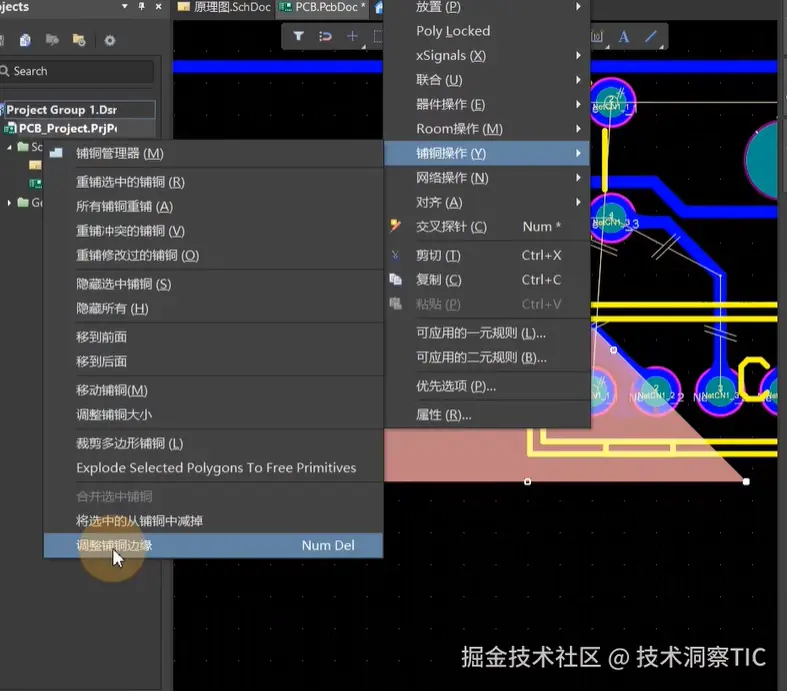Click 调整铺铜边缘 highlighted entry
Image resolution: width=787 pixels, height=691 pixels.
point(213,545)
